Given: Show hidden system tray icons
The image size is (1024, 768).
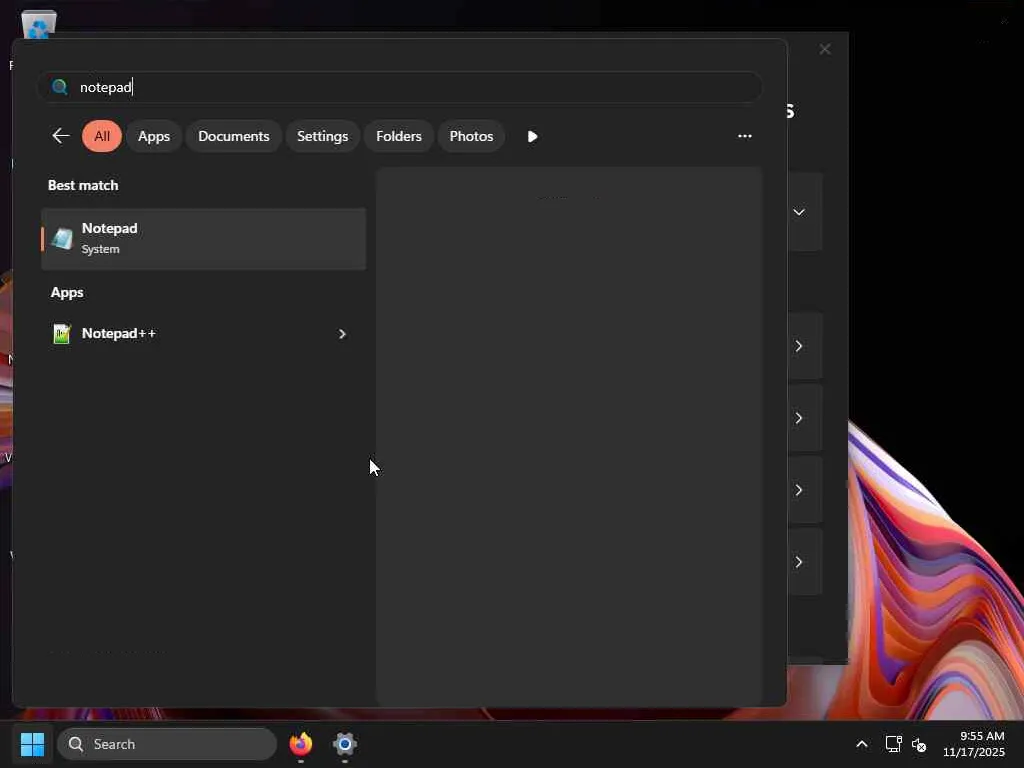Looking at the screenshot, I should click(x=862, y=744).
